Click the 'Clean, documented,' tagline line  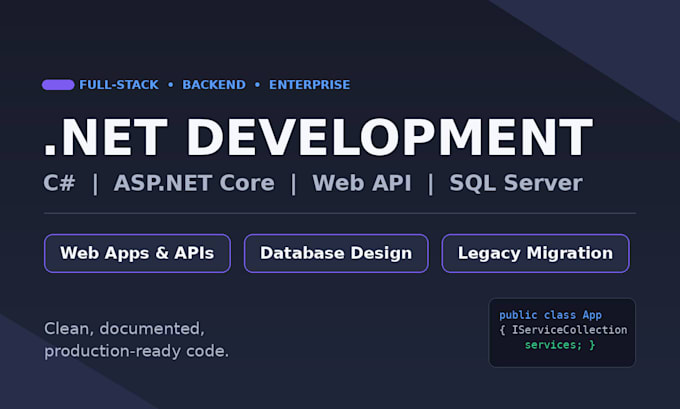tap(124, 329)
